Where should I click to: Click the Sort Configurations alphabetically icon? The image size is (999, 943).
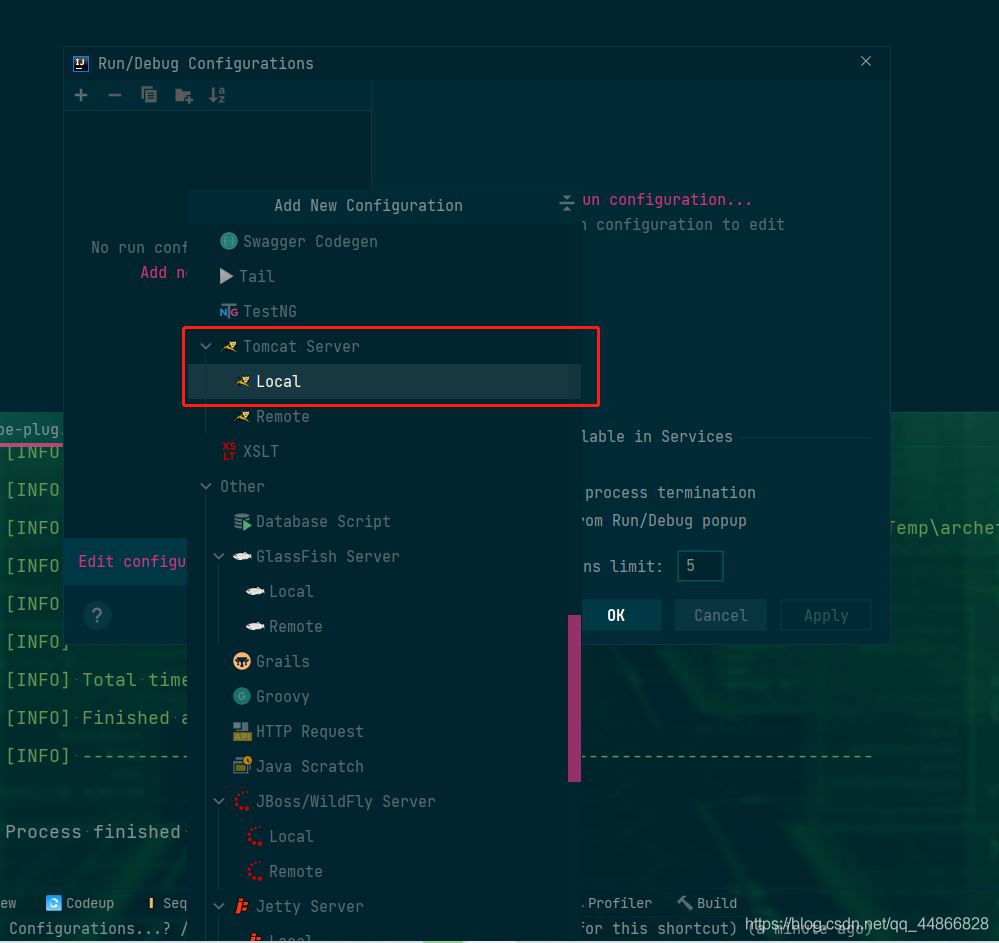click(x=217, y=96)
